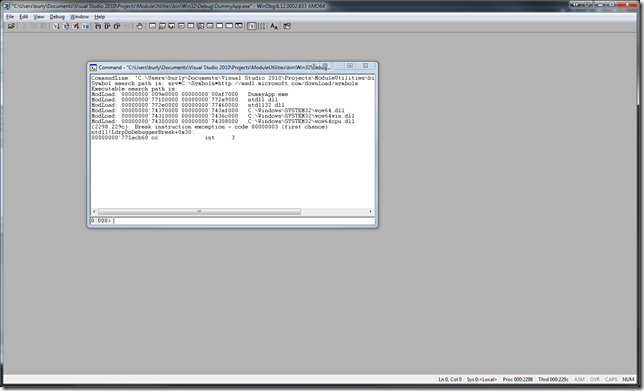644x391 pixels.
Task: Open the Command Browser toolbar icon
Action: point(239,26)
